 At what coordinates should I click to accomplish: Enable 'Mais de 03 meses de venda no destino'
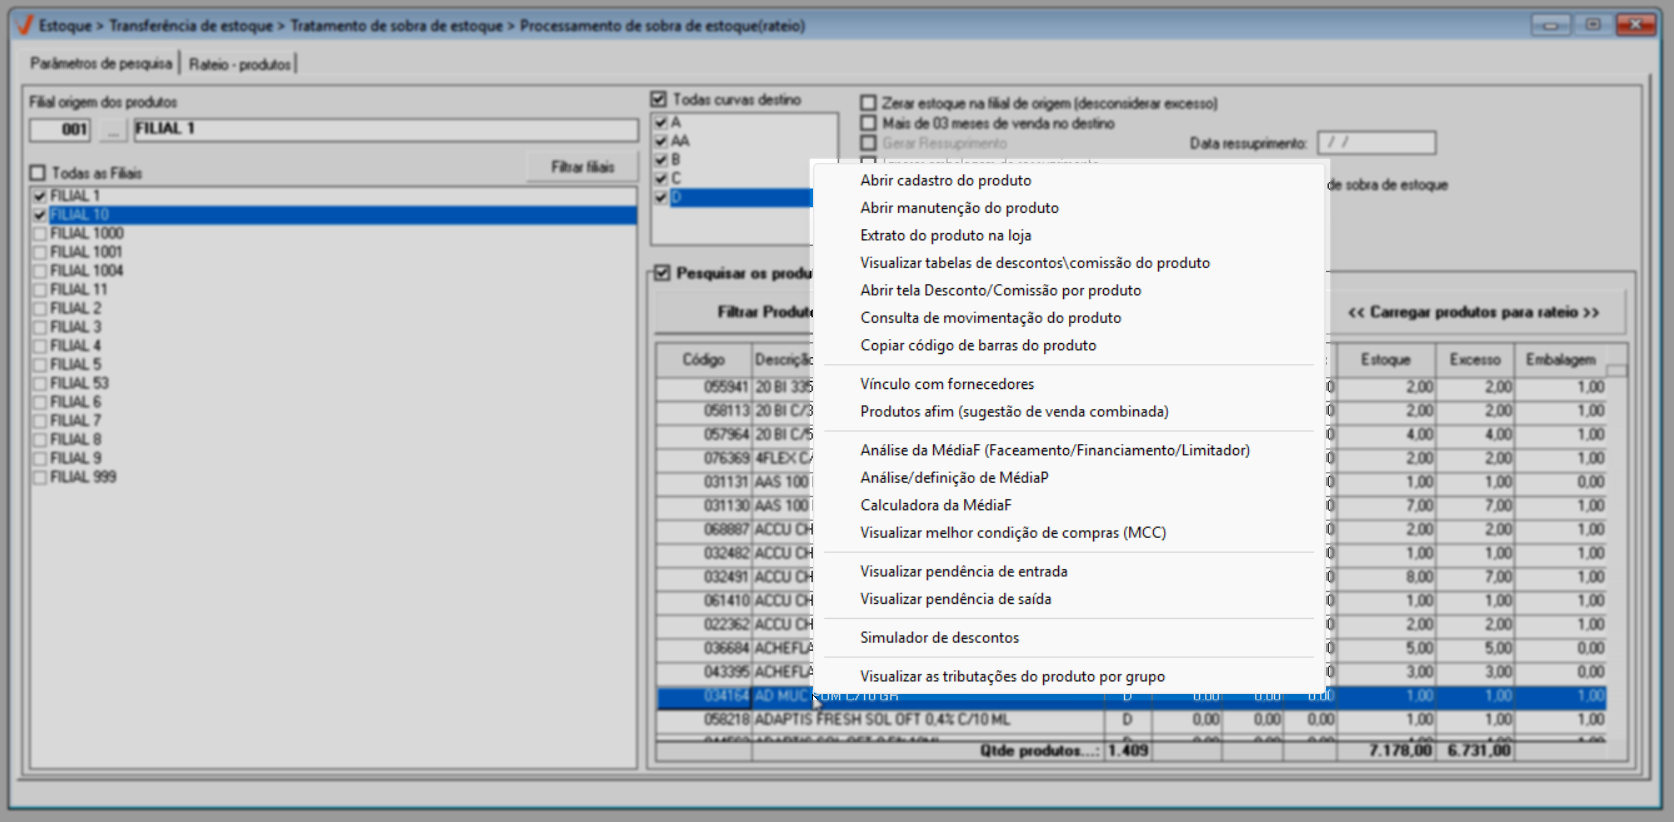(x=868, y=123)
